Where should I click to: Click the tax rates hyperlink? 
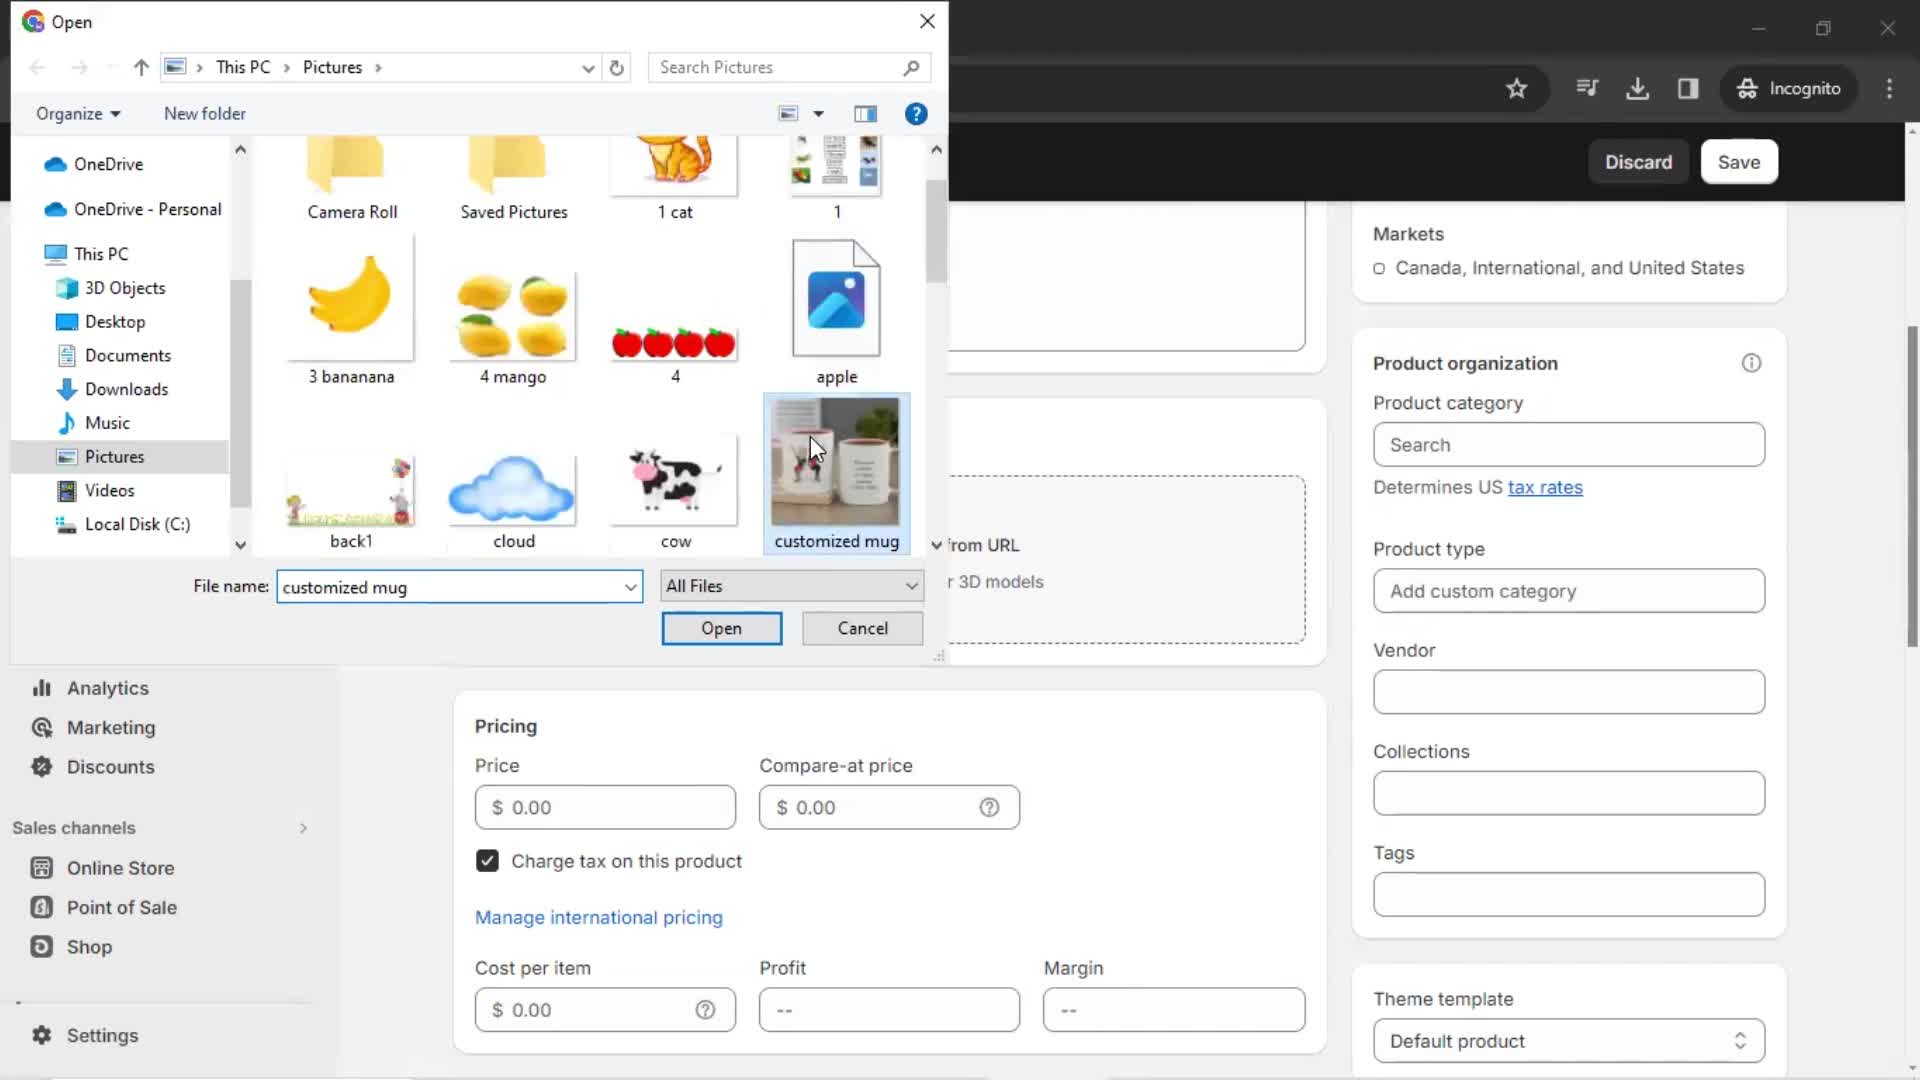(x=1544, y=487)
